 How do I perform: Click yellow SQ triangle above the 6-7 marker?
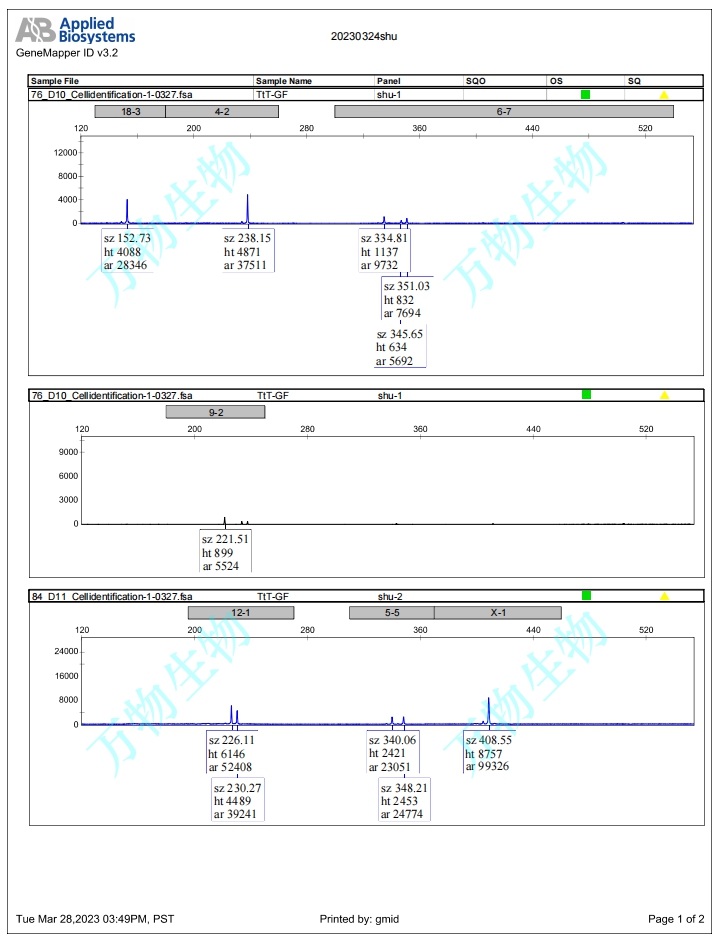coord(664,95)
